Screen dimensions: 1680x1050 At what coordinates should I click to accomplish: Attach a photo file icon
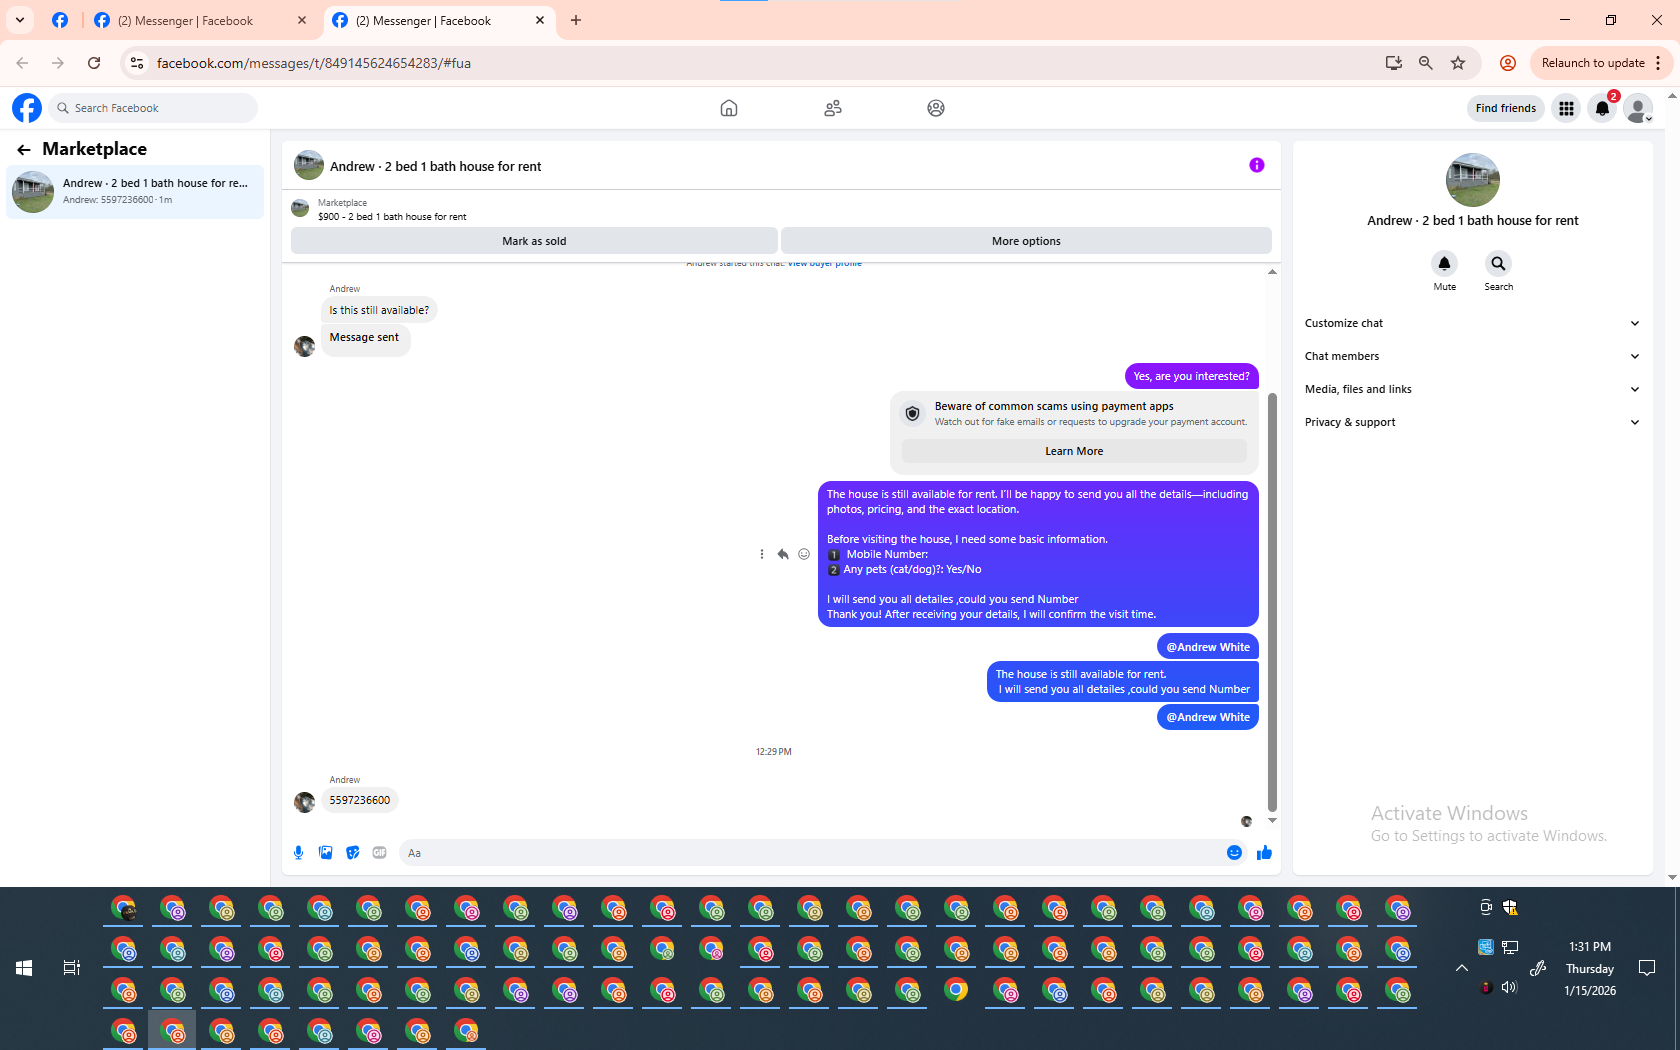pyautogui.click(x=326, y=853)
